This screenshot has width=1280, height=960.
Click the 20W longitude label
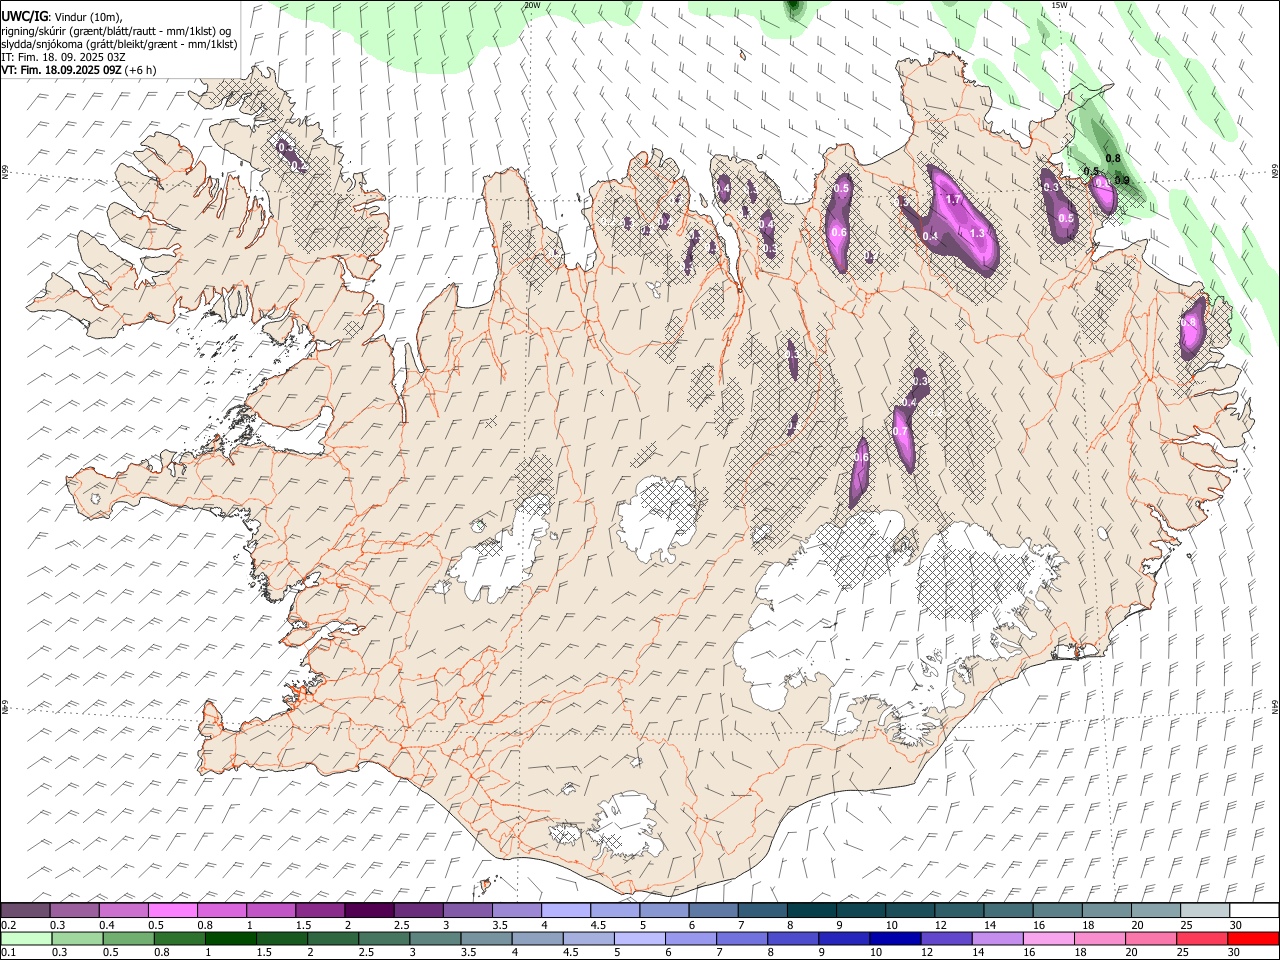(x=532, y=5)
